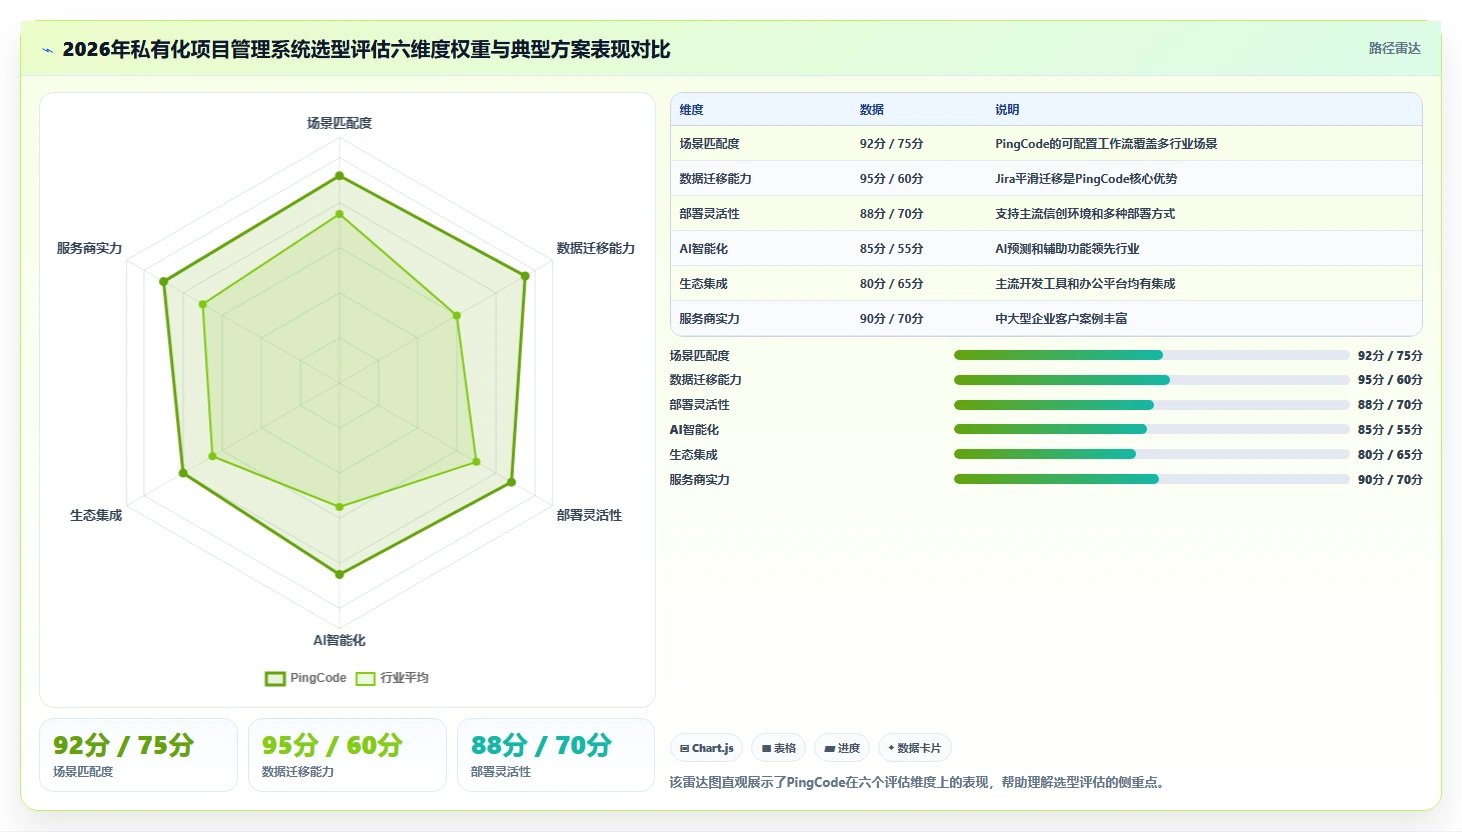Screen dimensions: 1462x832
Task: Click the AI智能化 radar axis label
Action: click(x=339, y=640)
